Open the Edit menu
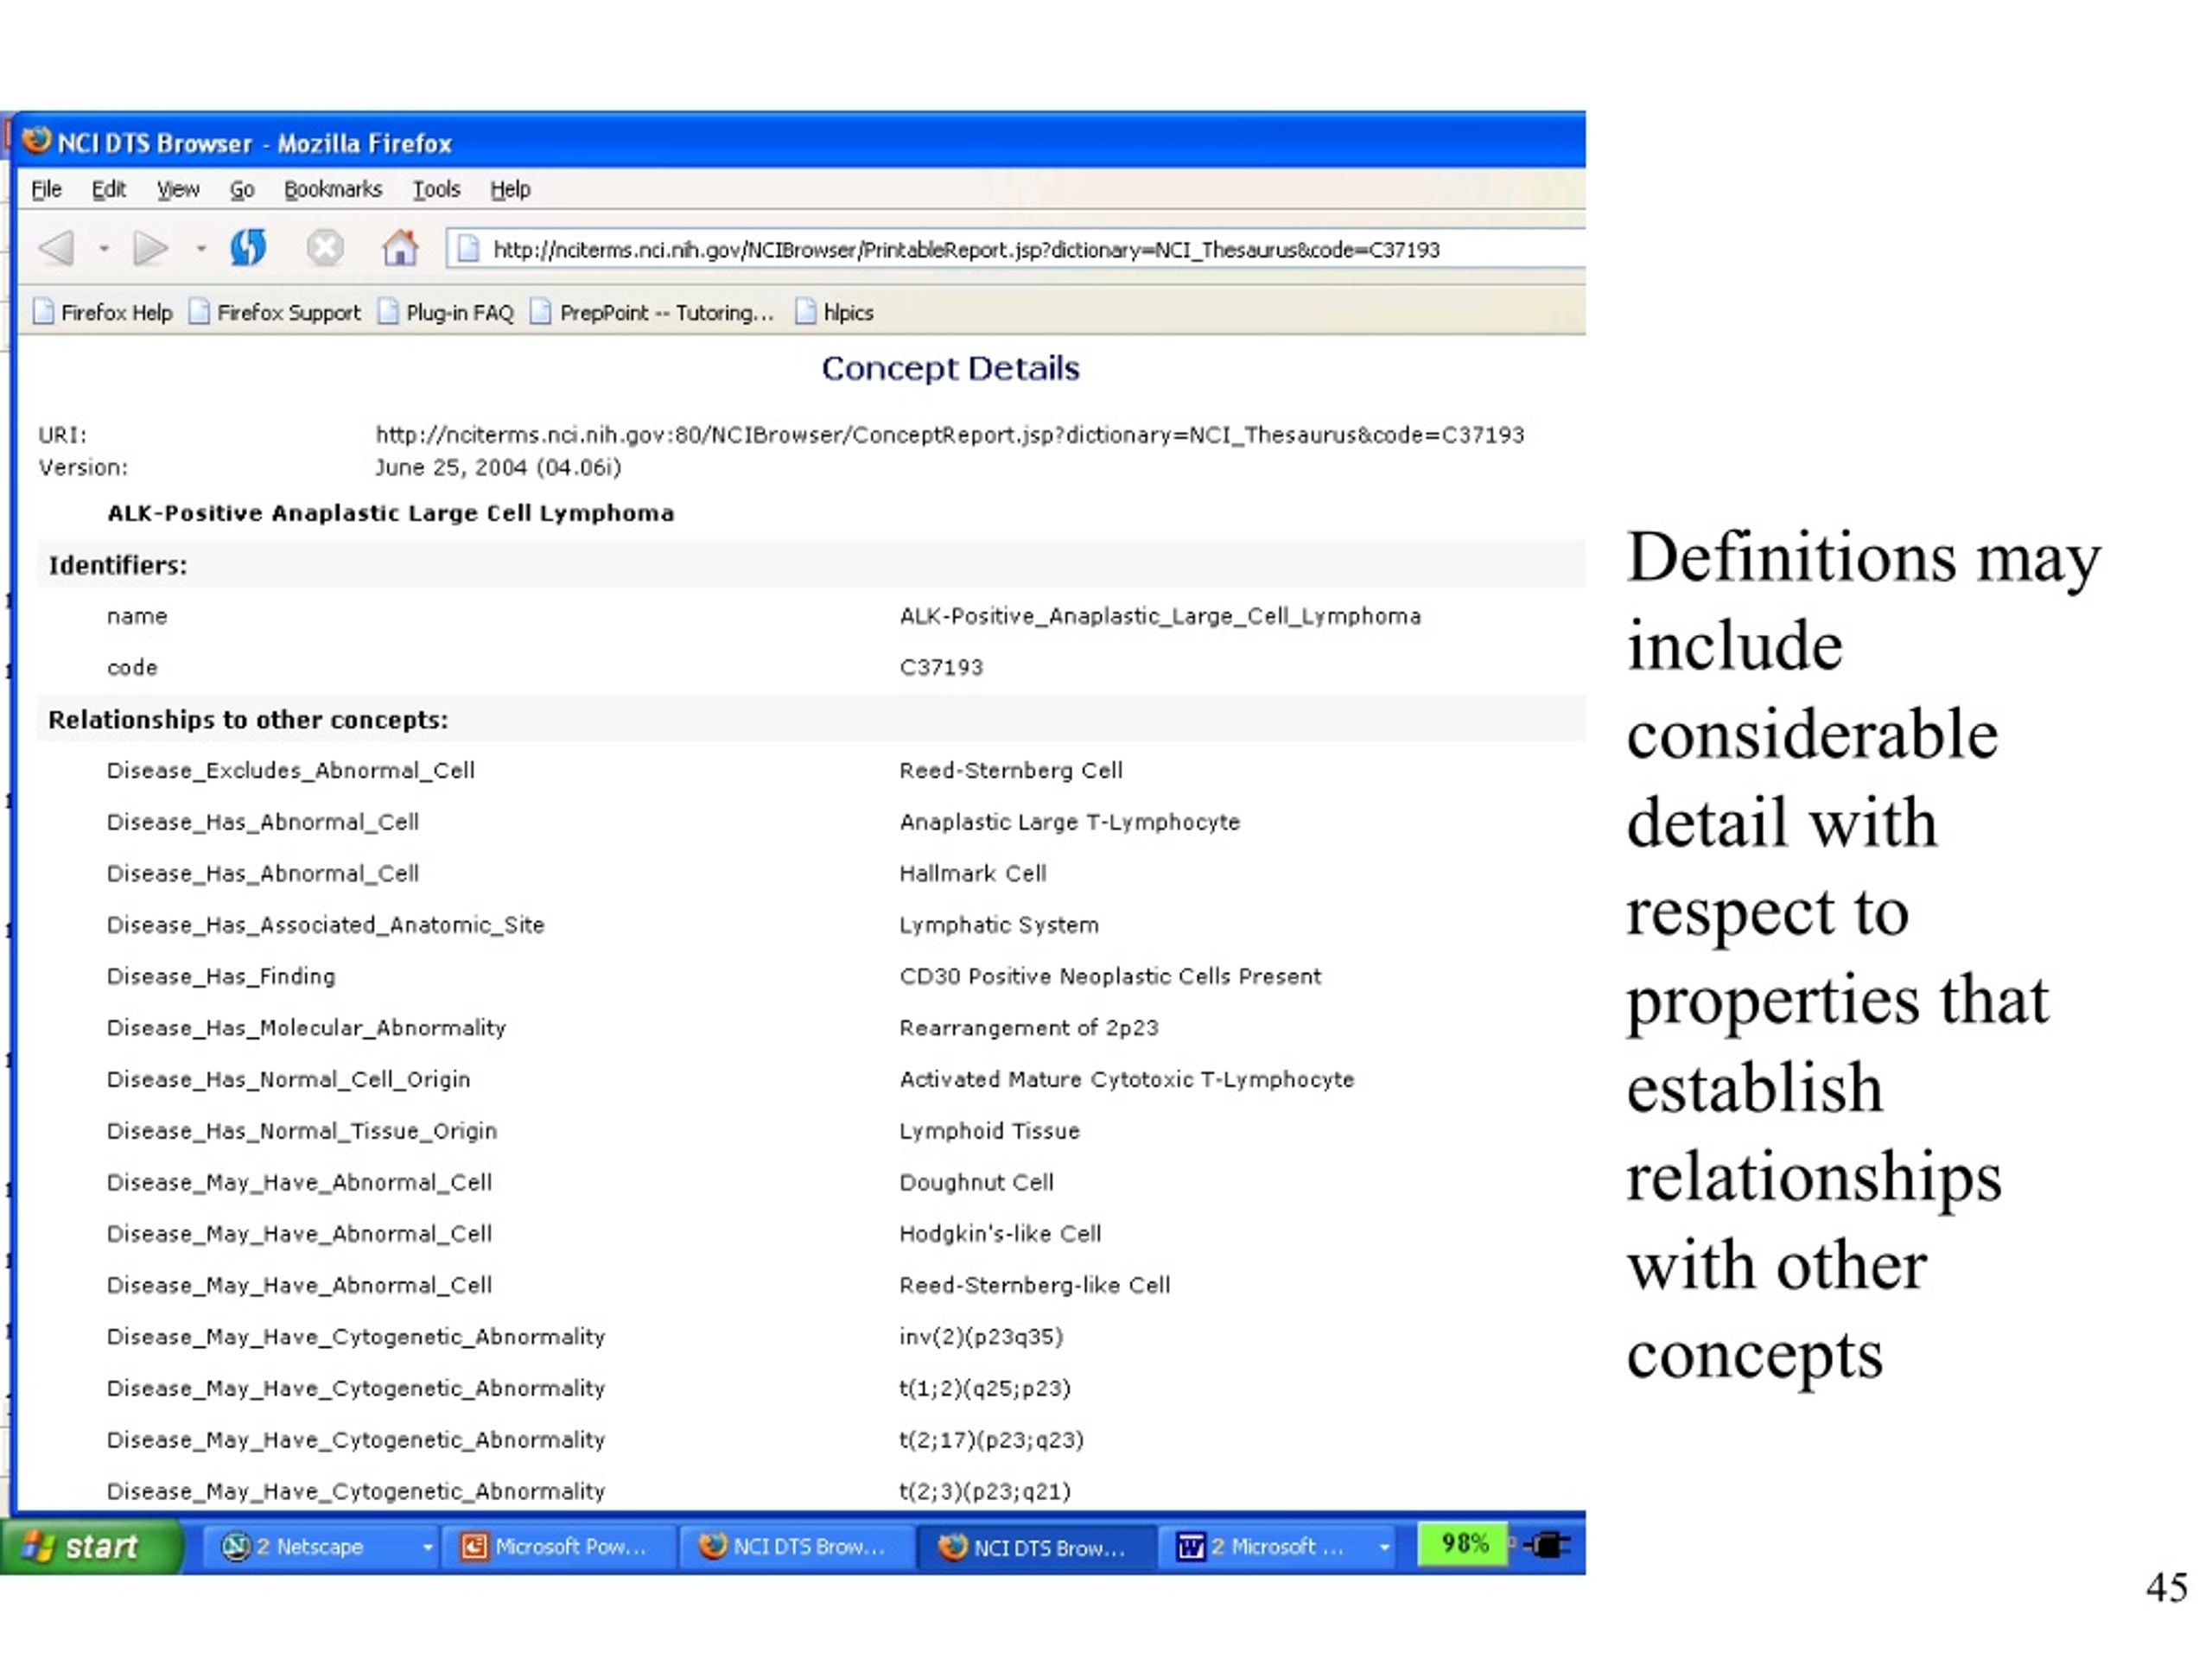The height and width of the screenshot is (1659, 2212). (108, 189)
